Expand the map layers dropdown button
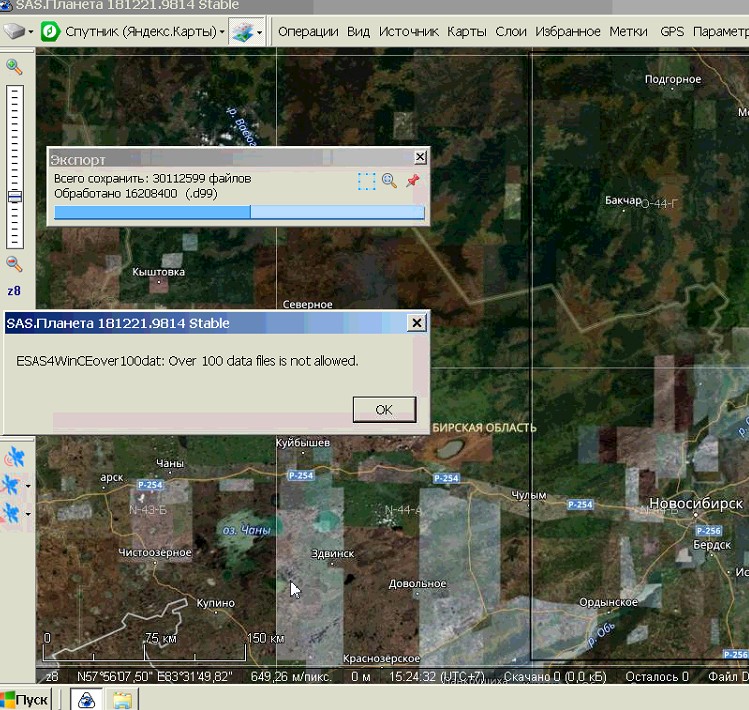The image size is (749, 710). click(x=260, y=32)
